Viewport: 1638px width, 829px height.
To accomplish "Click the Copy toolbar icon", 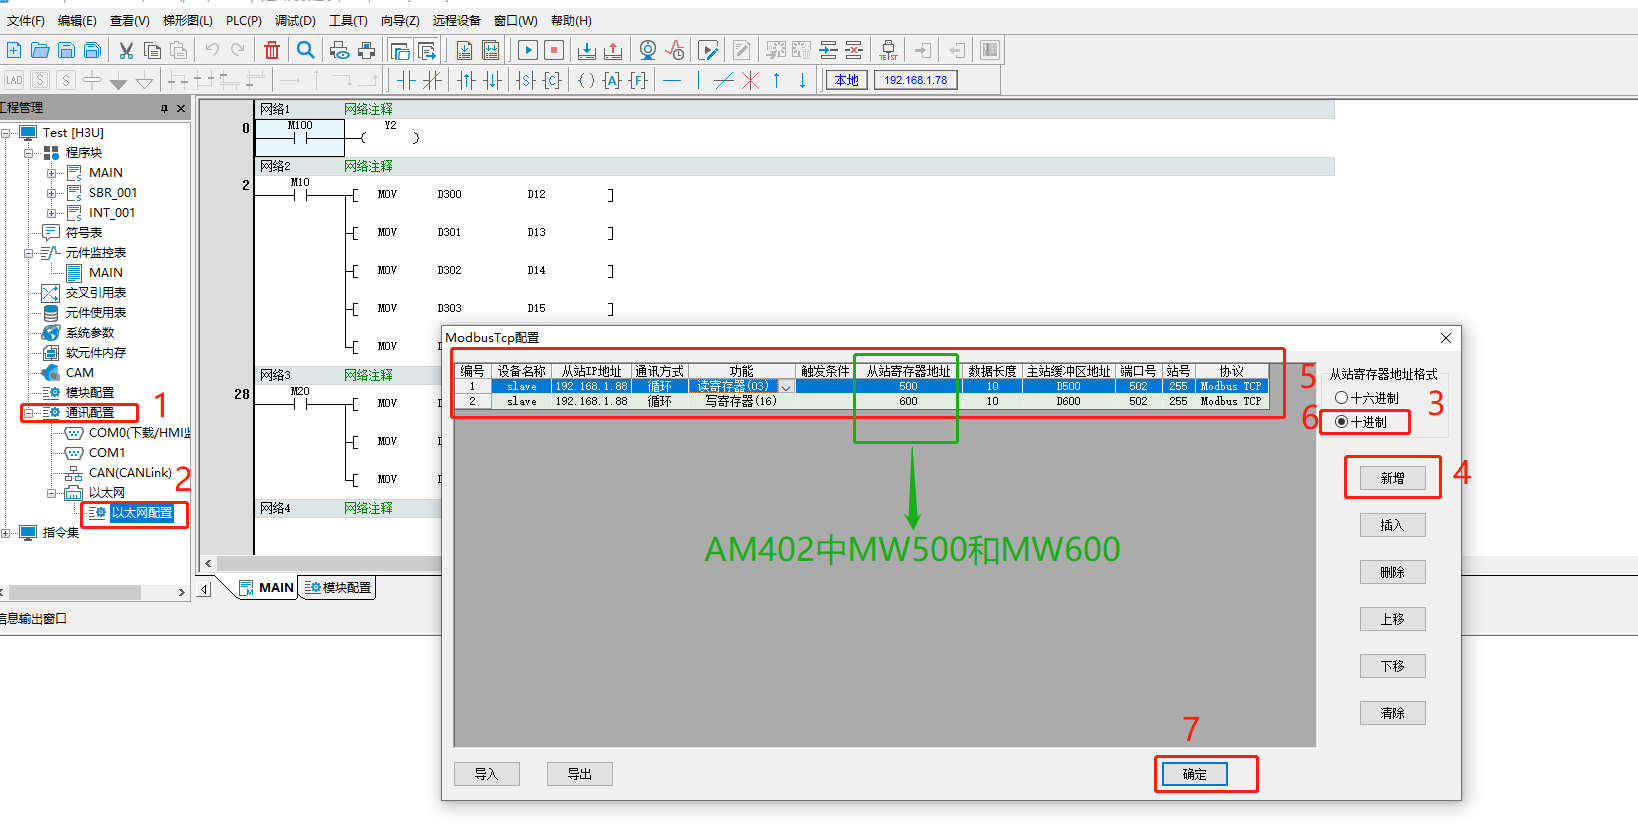I will point(152,50).
